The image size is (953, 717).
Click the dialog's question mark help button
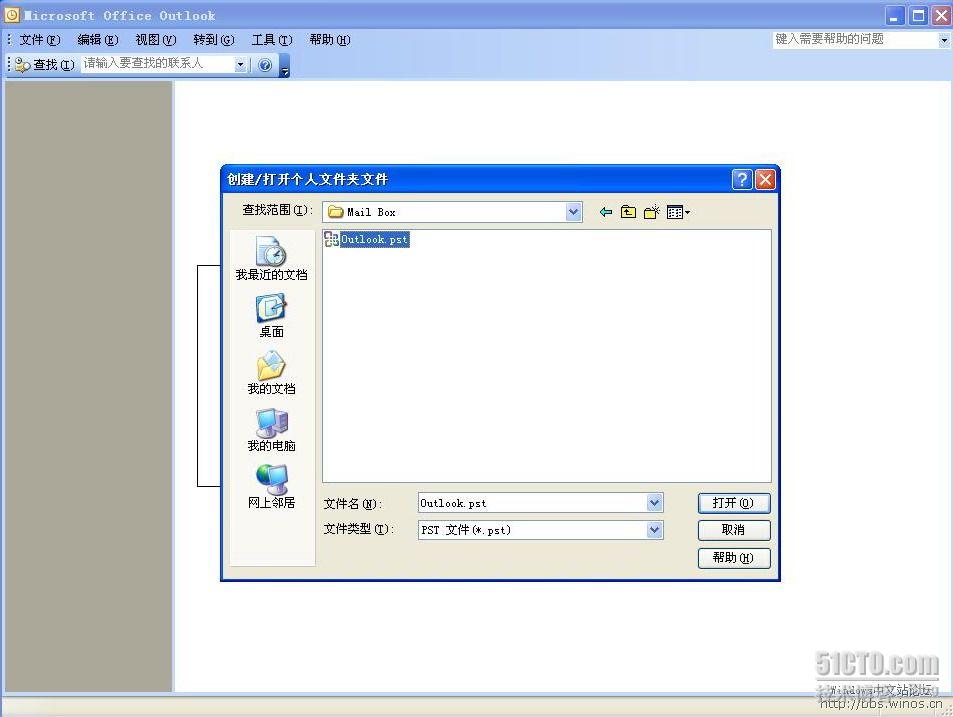(742, 179)
